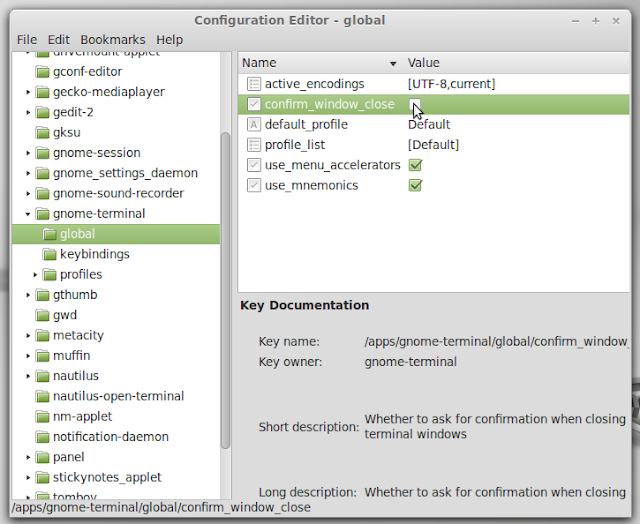Click the boolean-type icon beside use_mnemonics
This screenshot has height=524, width=640.
pyautogui.click(x=253, y=186)
